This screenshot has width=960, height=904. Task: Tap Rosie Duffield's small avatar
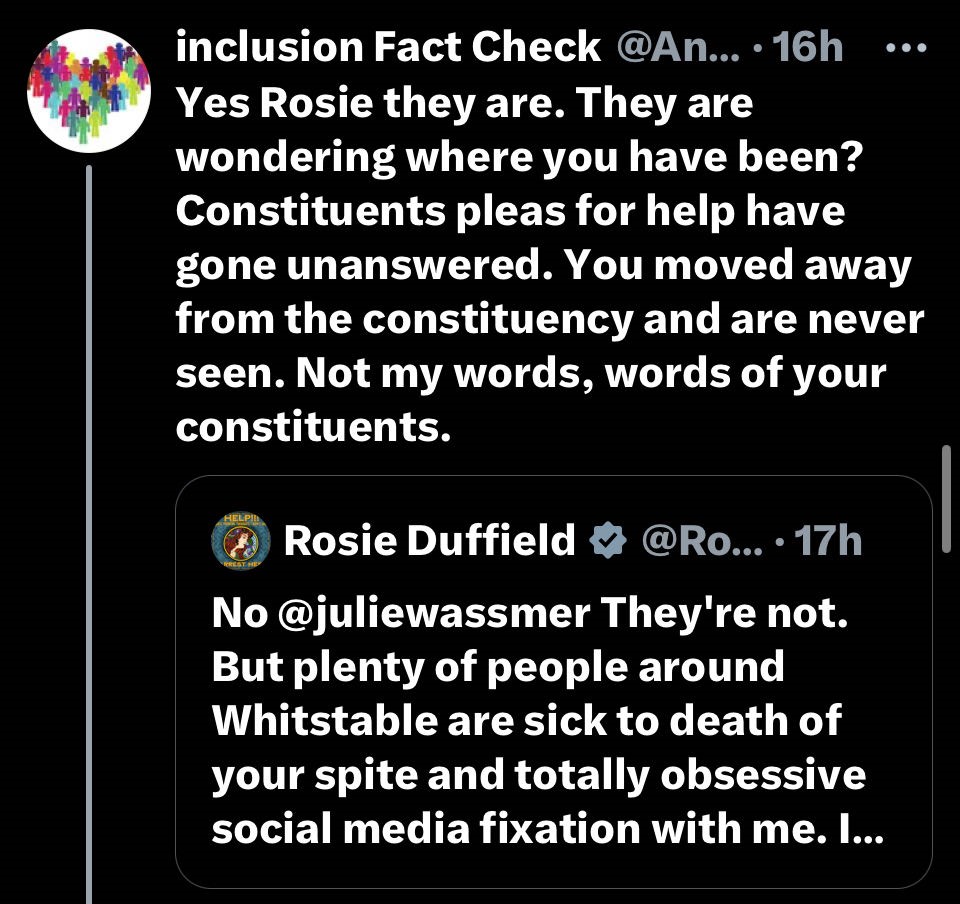pyautogui.click(x=241, y=541)
